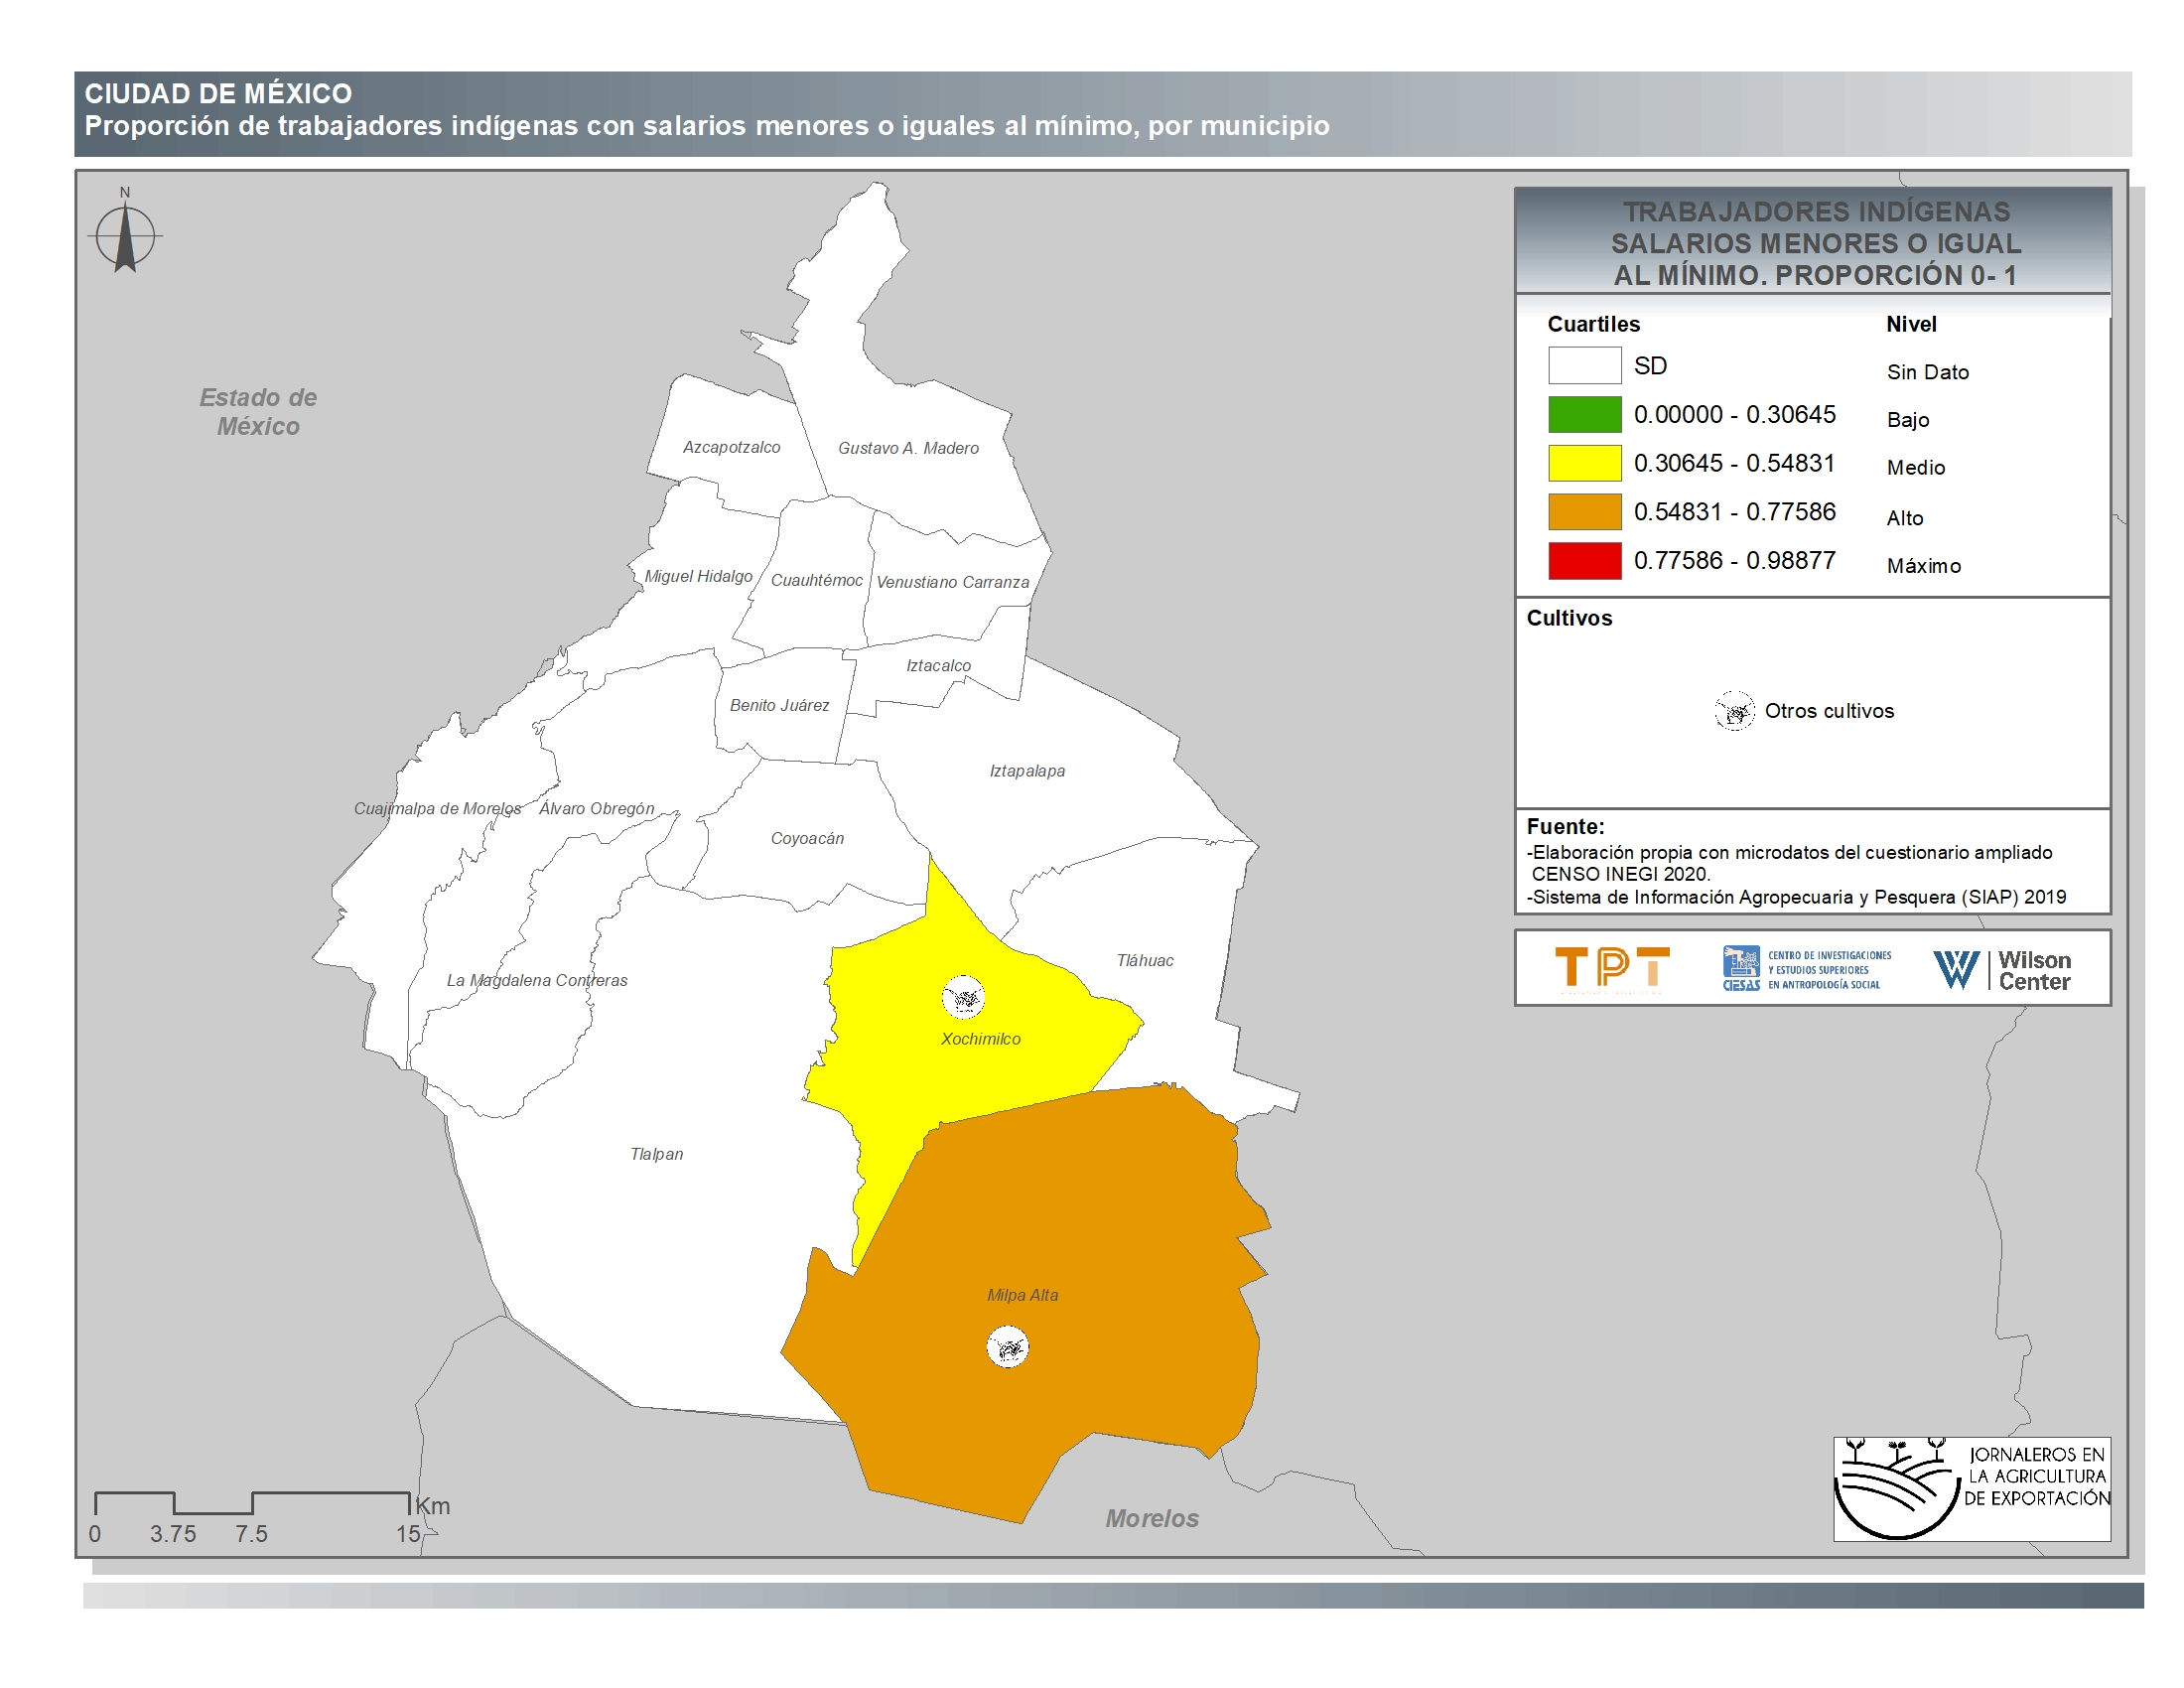Click the Gustavo A. Madero label

point(908,448)
